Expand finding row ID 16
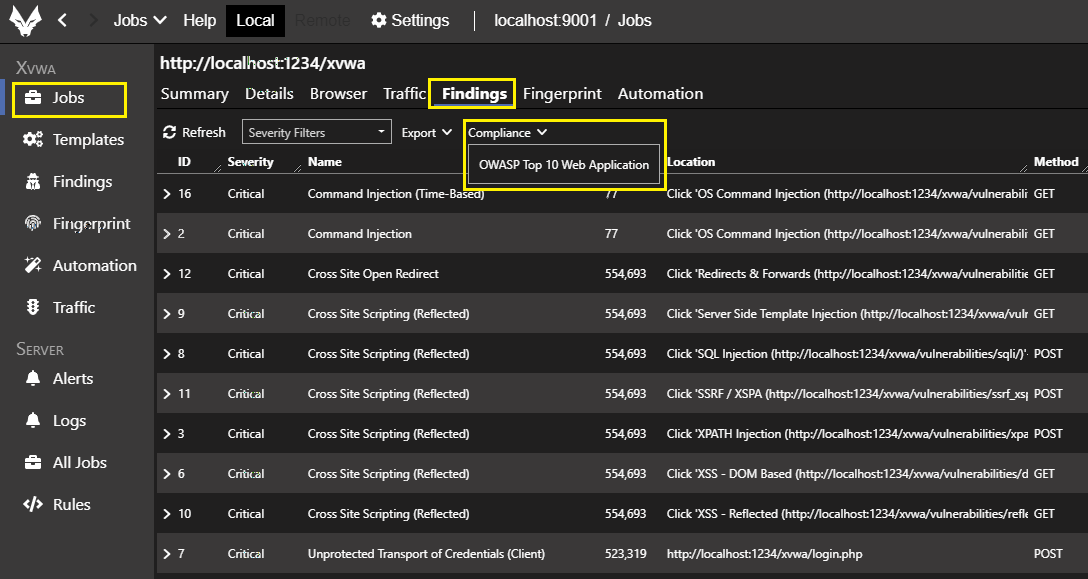Screen dimensions: 1088x579 [167, 194]
